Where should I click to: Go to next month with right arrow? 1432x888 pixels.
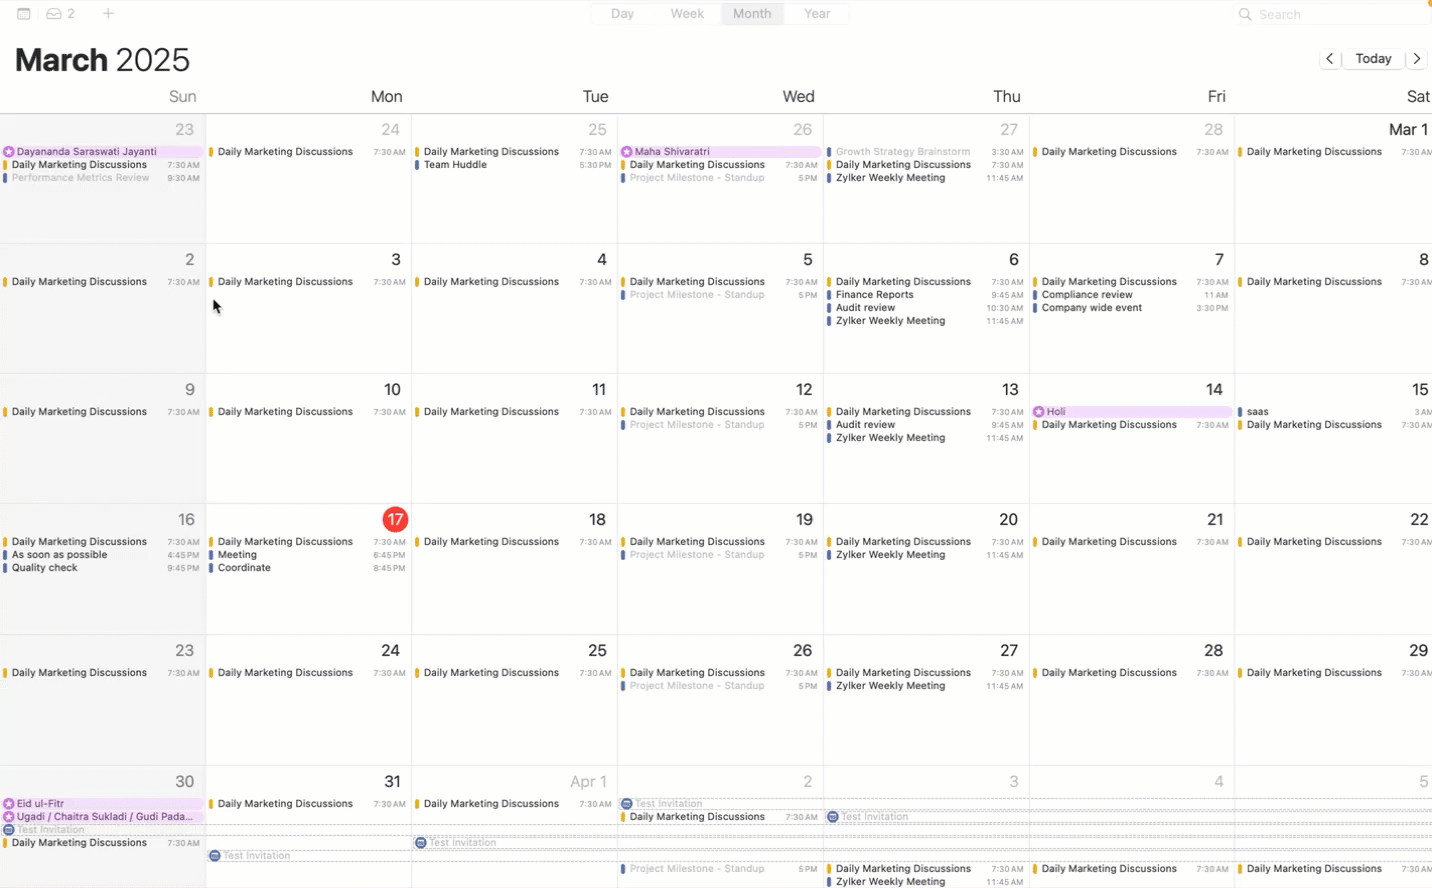[1417, 59]
